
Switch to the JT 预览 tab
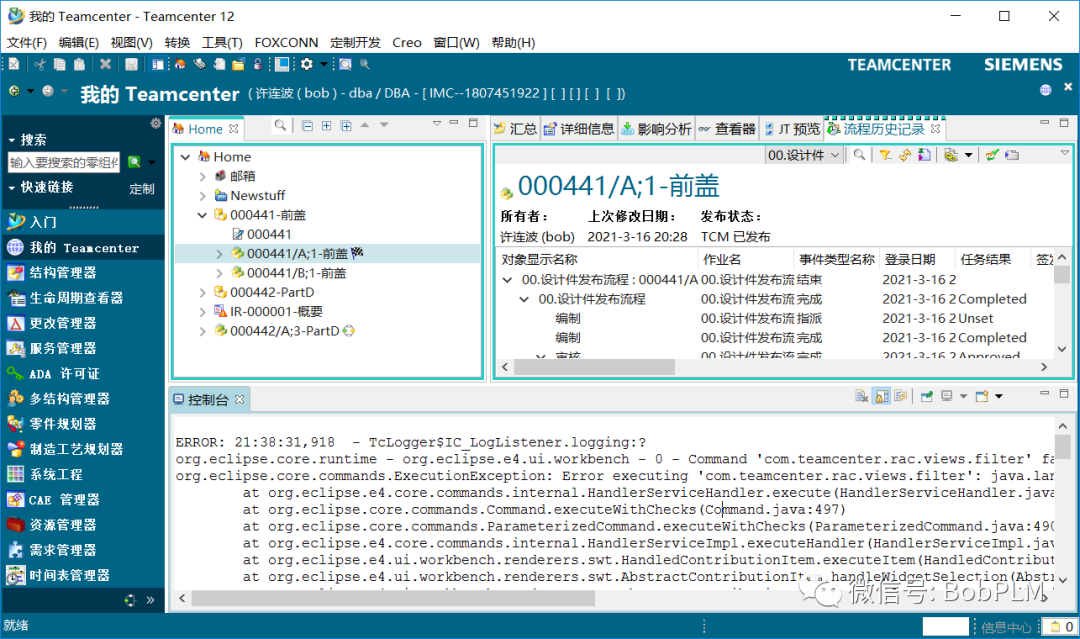point(792,129)
